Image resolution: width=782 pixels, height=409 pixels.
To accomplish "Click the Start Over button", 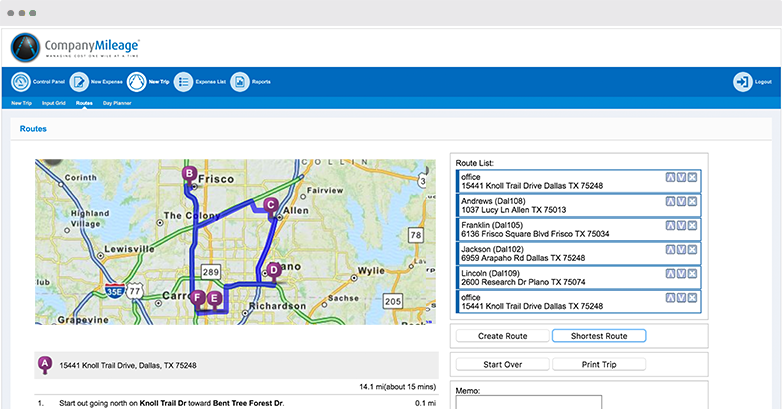I will tap(502, 365).
